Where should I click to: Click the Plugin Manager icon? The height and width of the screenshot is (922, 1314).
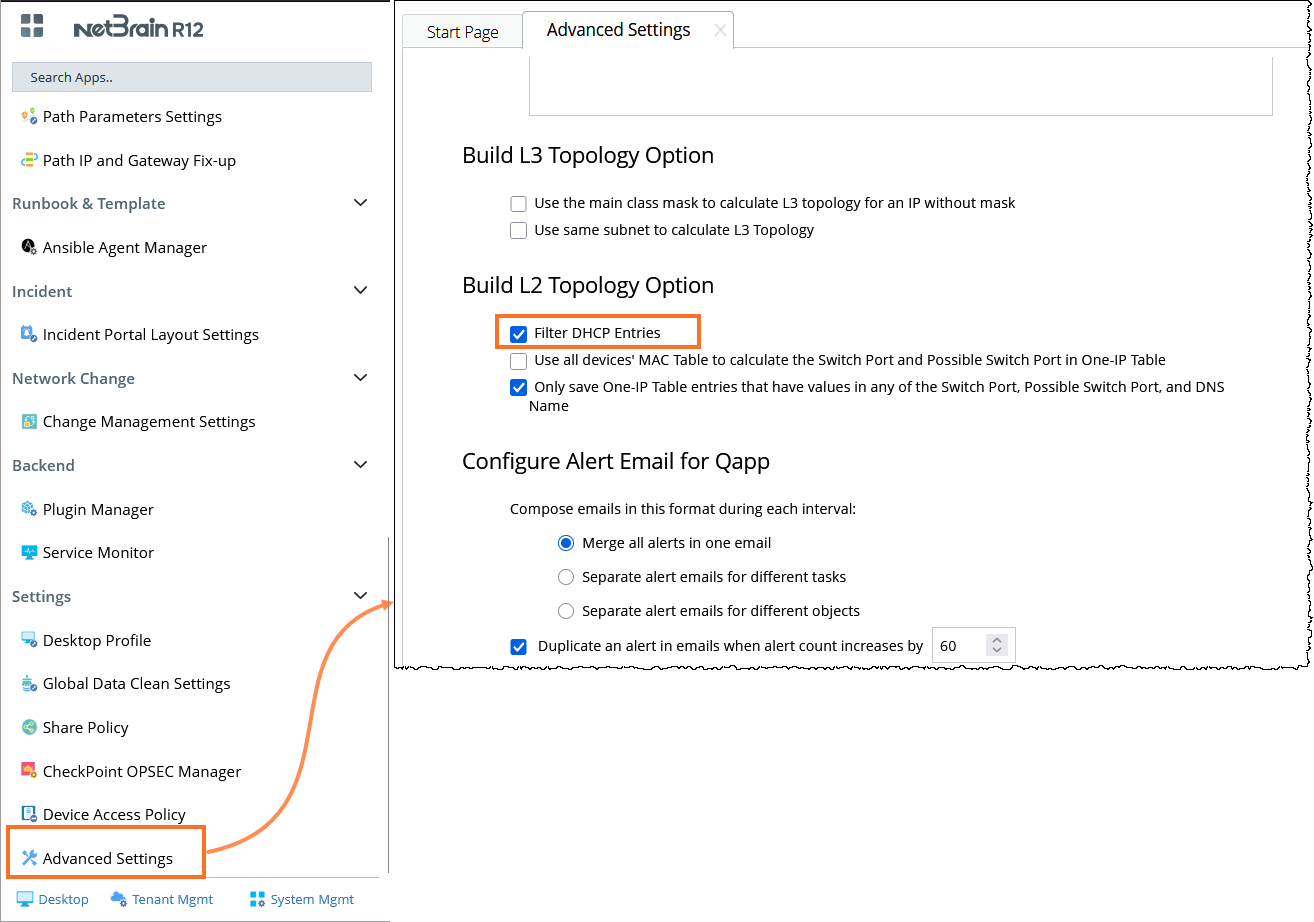[29, 509]
